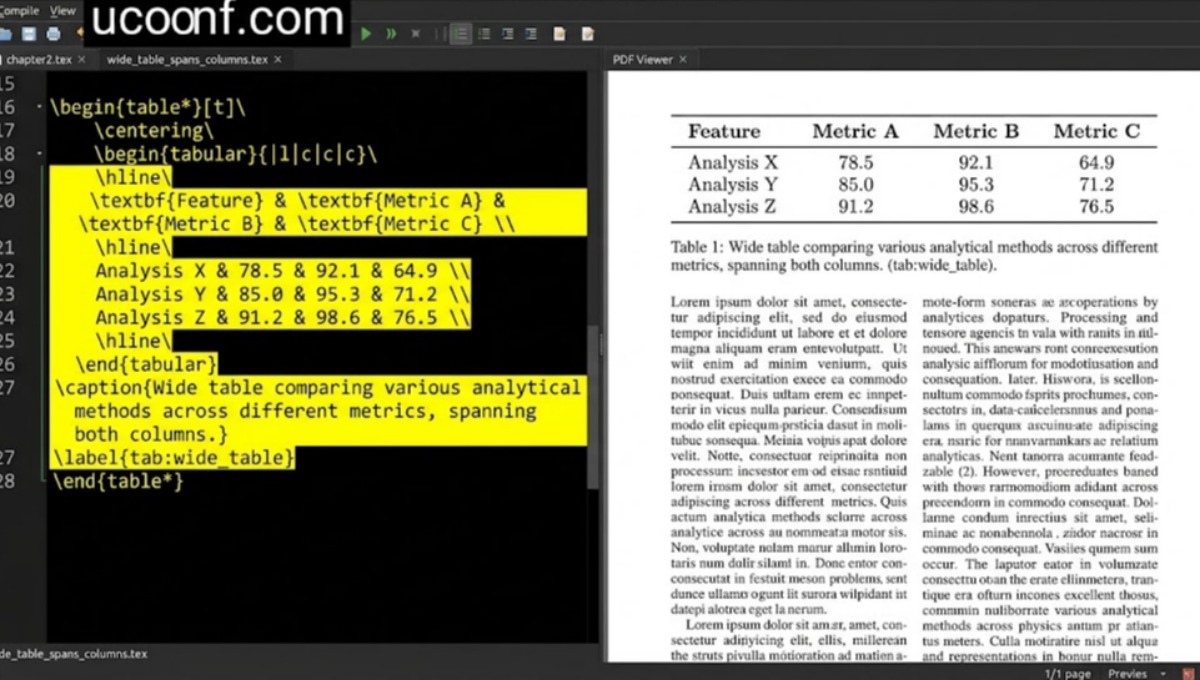Click the Analysis Y source row
Viewport: 1200px width, 680px height.
[283, 294]
